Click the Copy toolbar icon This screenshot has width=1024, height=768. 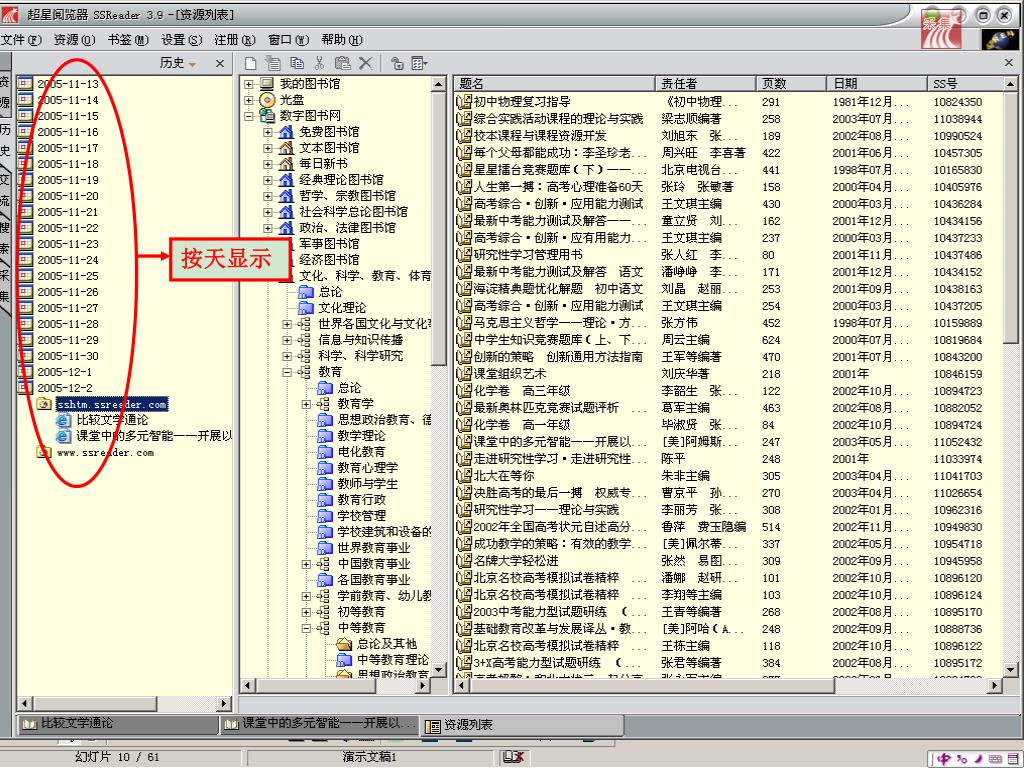[297, 63]
